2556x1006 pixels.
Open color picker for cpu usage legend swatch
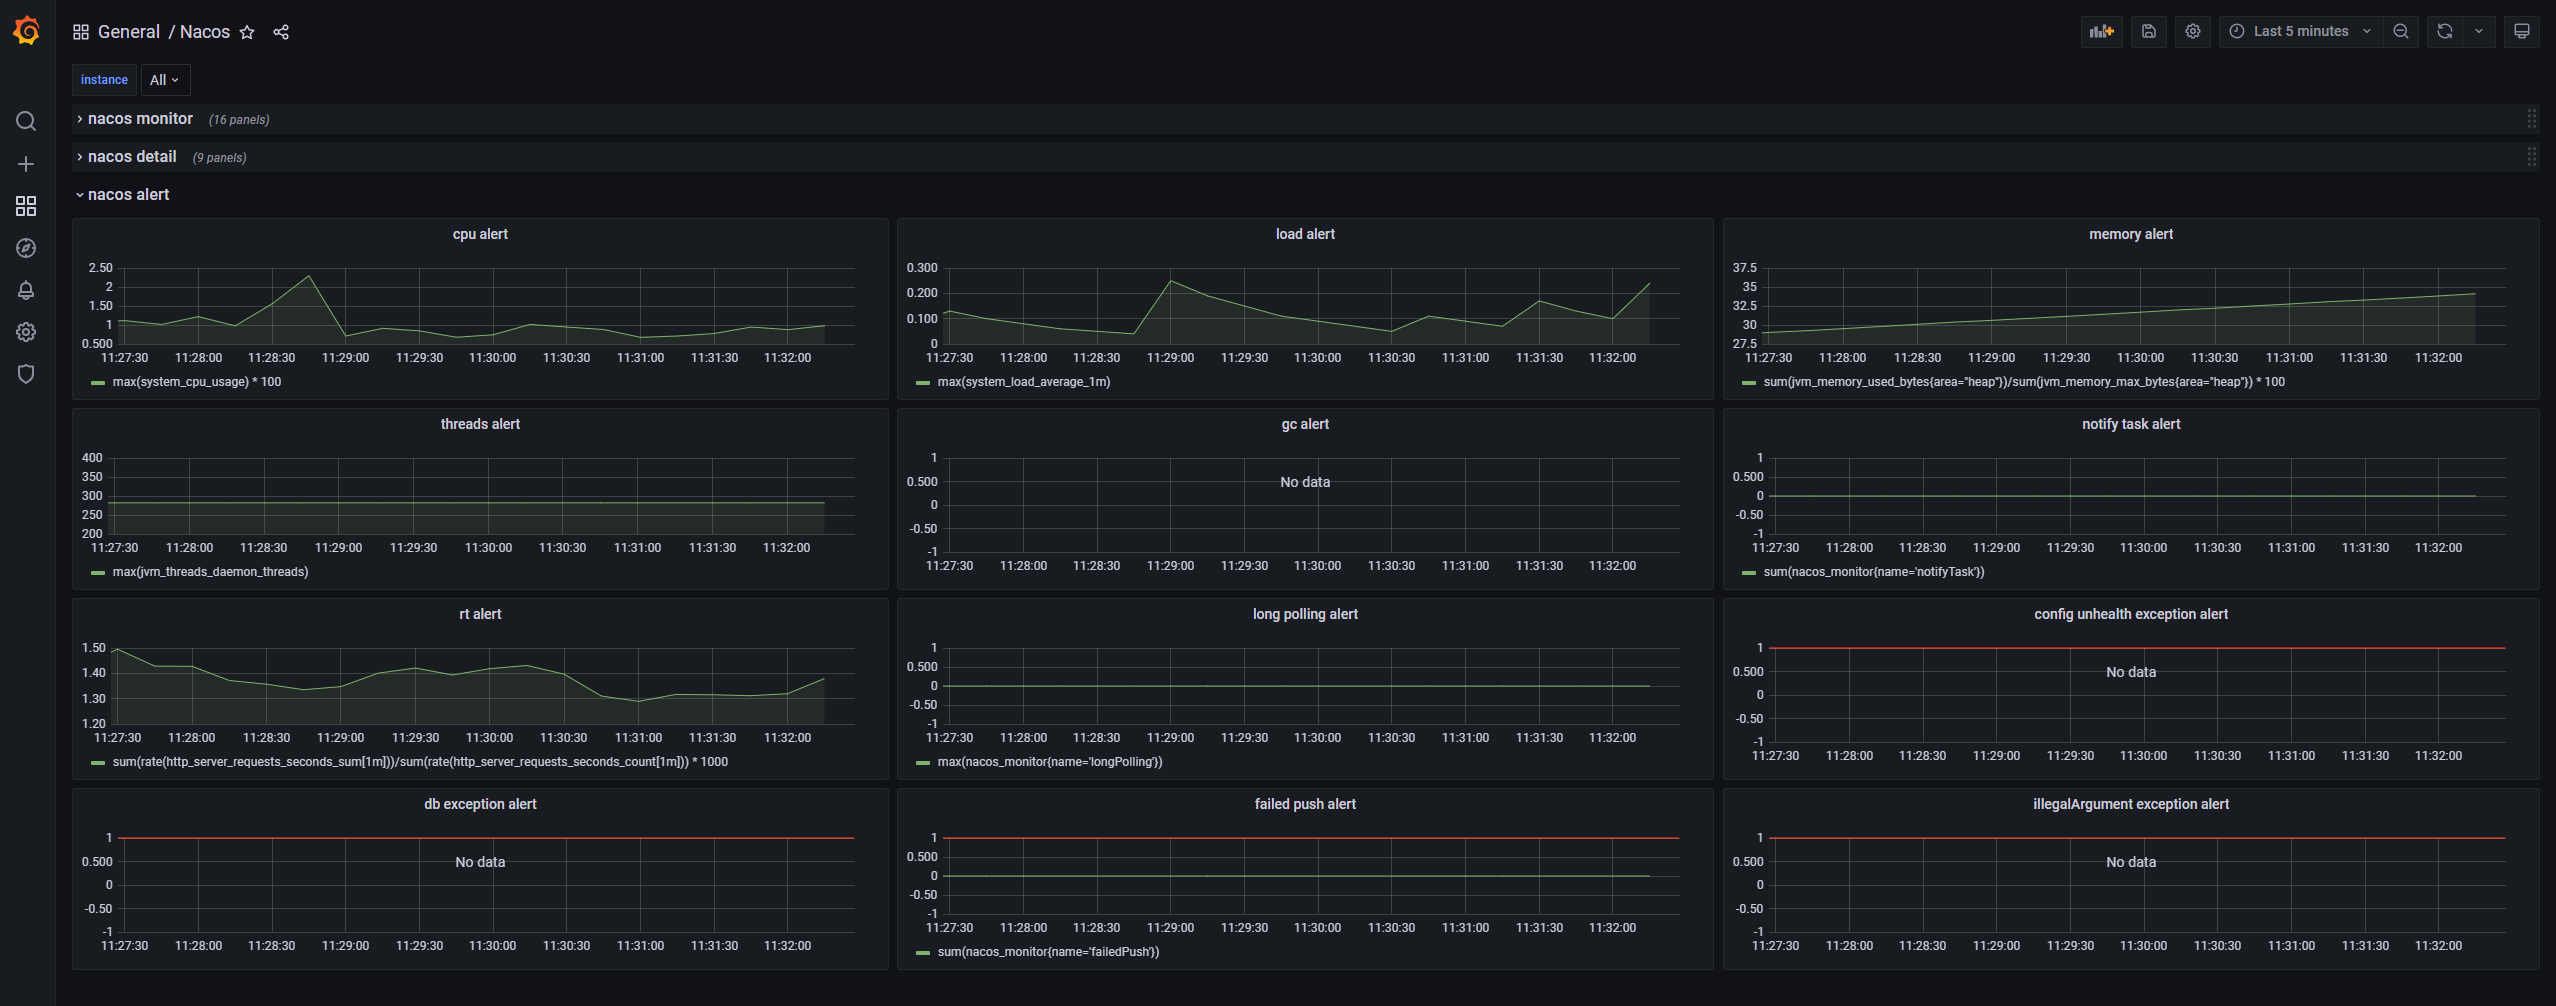click(x=98, y=383)
